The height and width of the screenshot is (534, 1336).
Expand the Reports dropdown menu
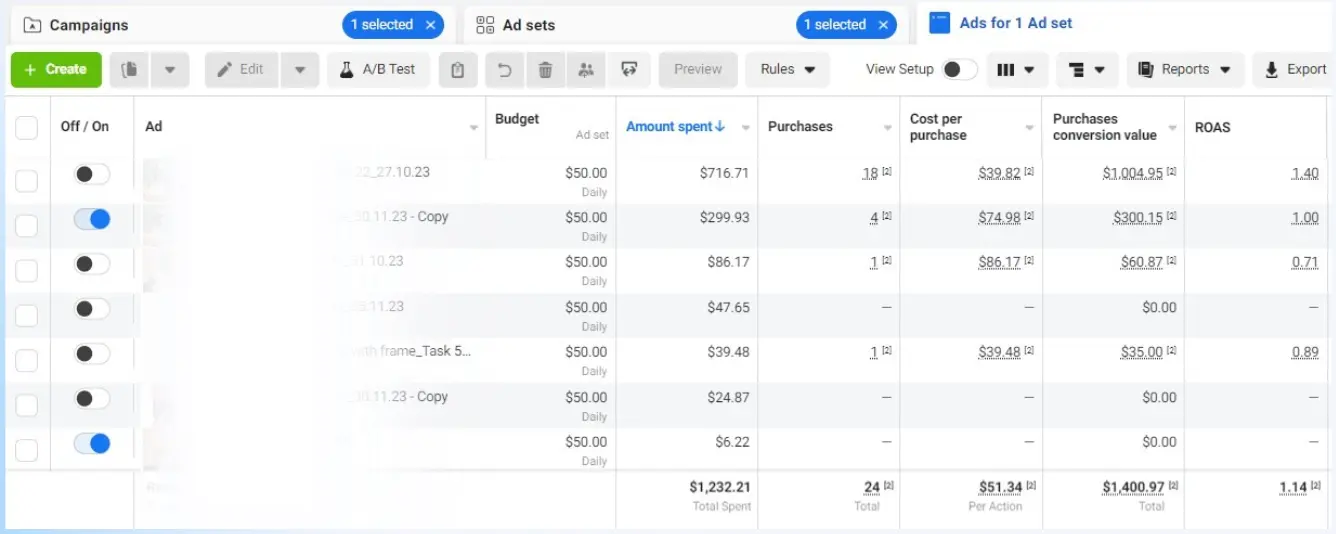[x=1185, y=70]
